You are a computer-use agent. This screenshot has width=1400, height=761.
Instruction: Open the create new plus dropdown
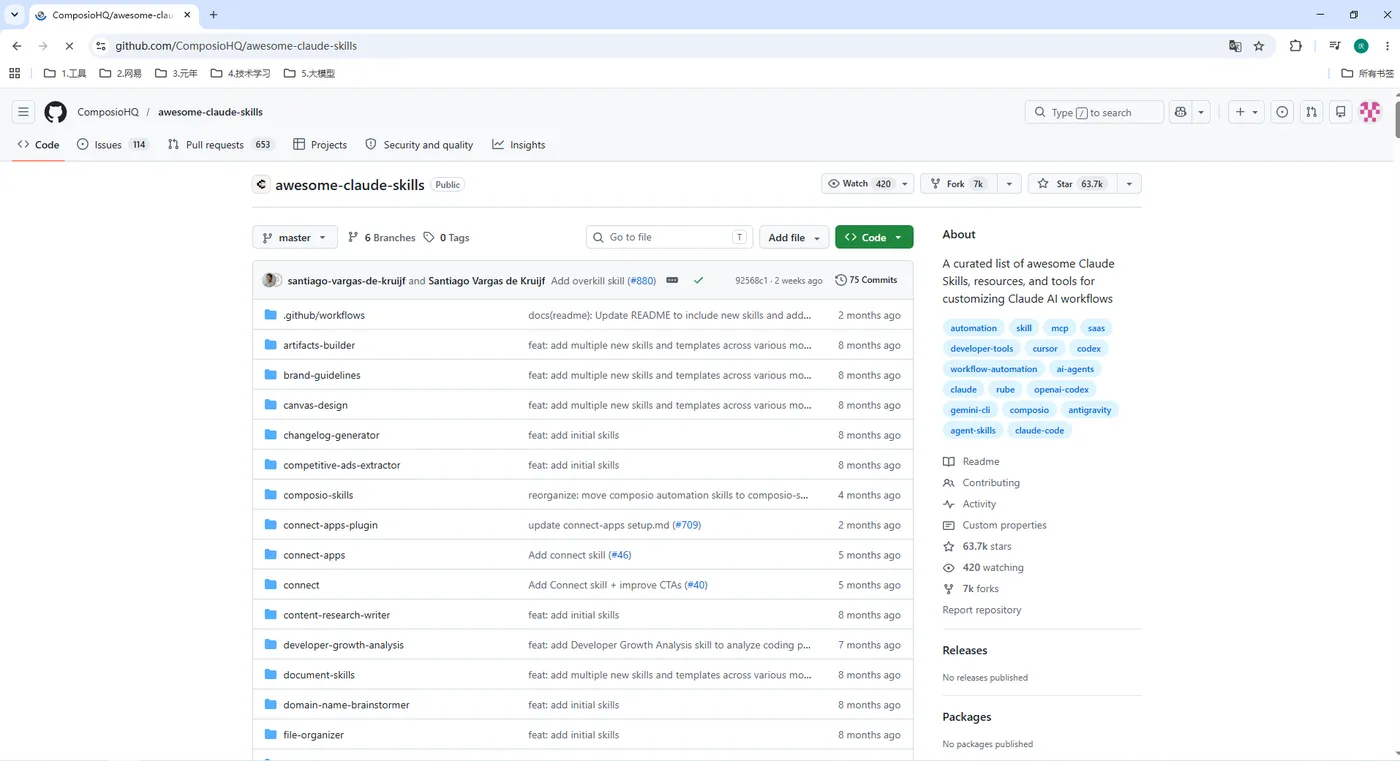coord(1247,112)
